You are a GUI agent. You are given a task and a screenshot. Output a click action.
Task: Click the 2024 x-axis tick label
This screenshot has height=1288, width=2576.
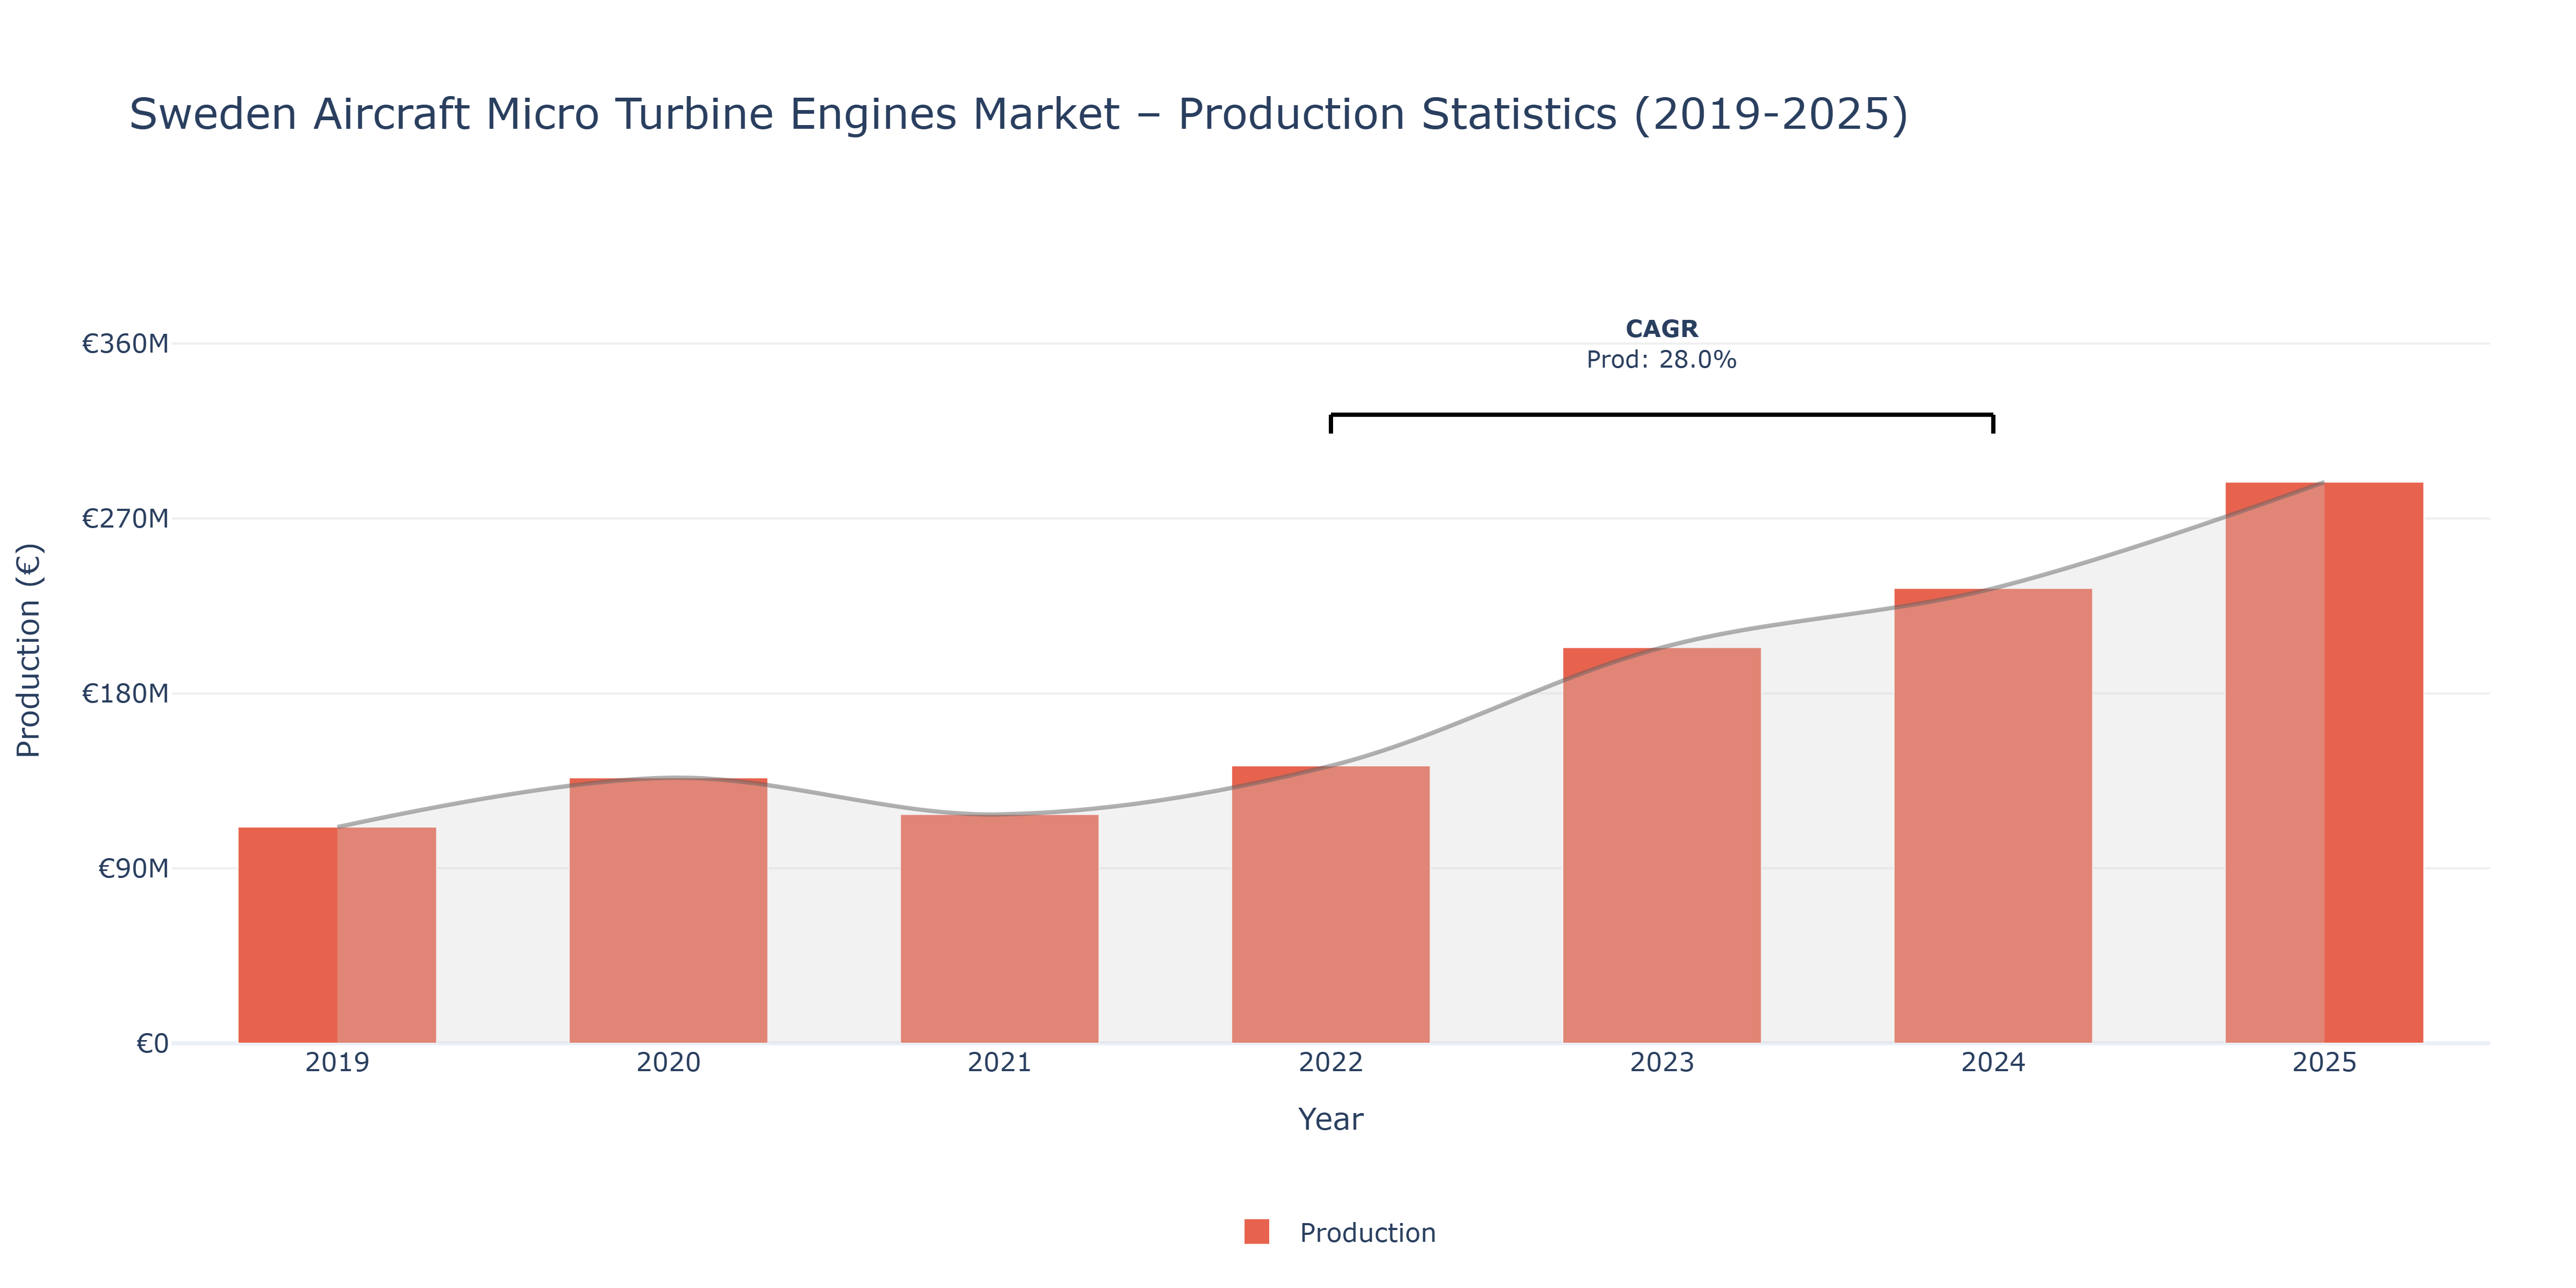(x=1992, y=1062)
